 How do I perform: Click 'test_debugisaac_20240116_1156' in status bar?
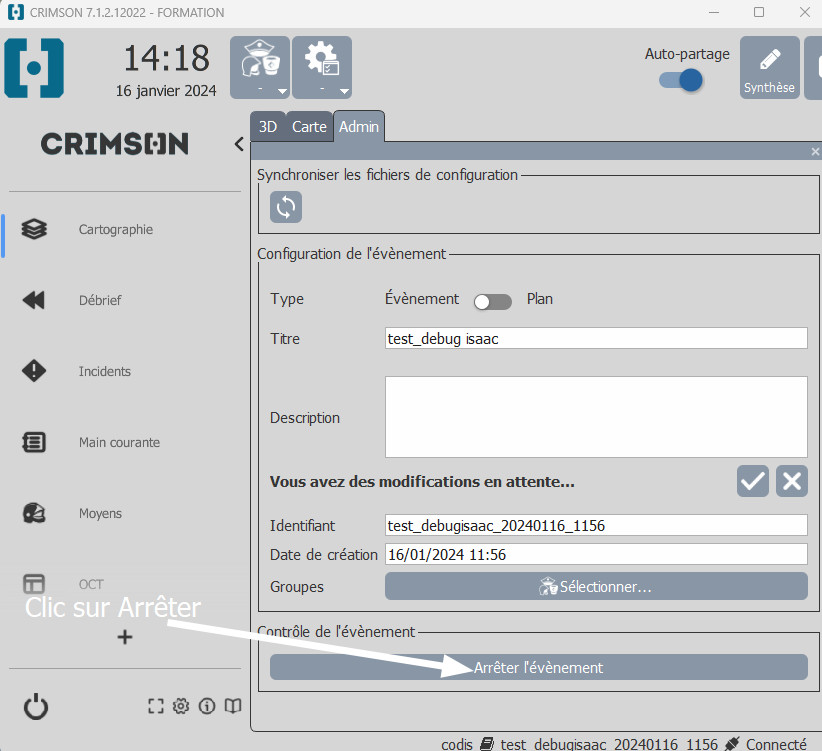[609, 744]
